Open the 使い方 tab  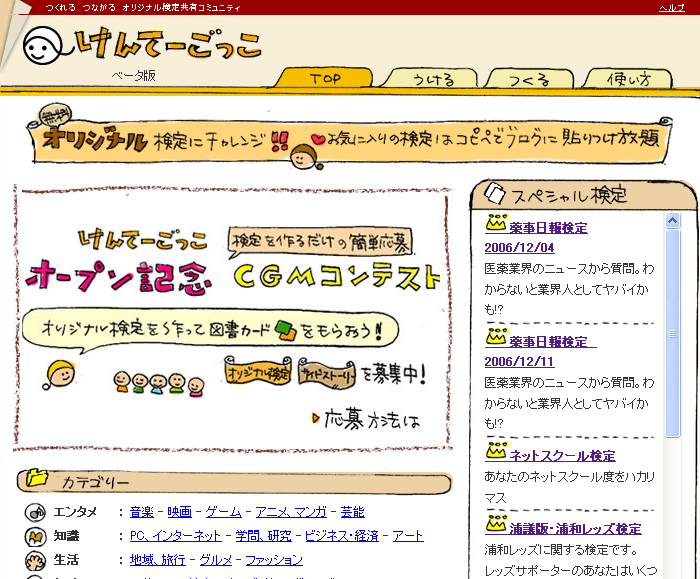pos(629,79)
